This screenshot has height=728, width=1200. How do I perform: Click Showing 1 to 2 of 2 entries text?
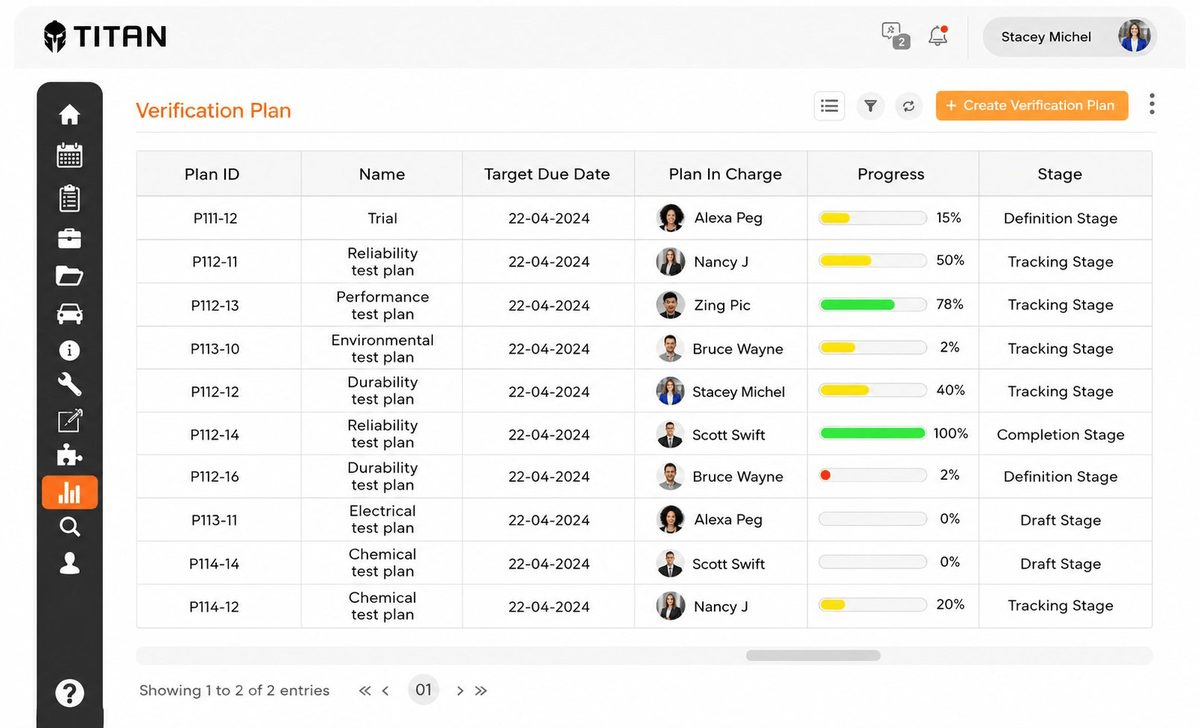click(x=234, y=690)
